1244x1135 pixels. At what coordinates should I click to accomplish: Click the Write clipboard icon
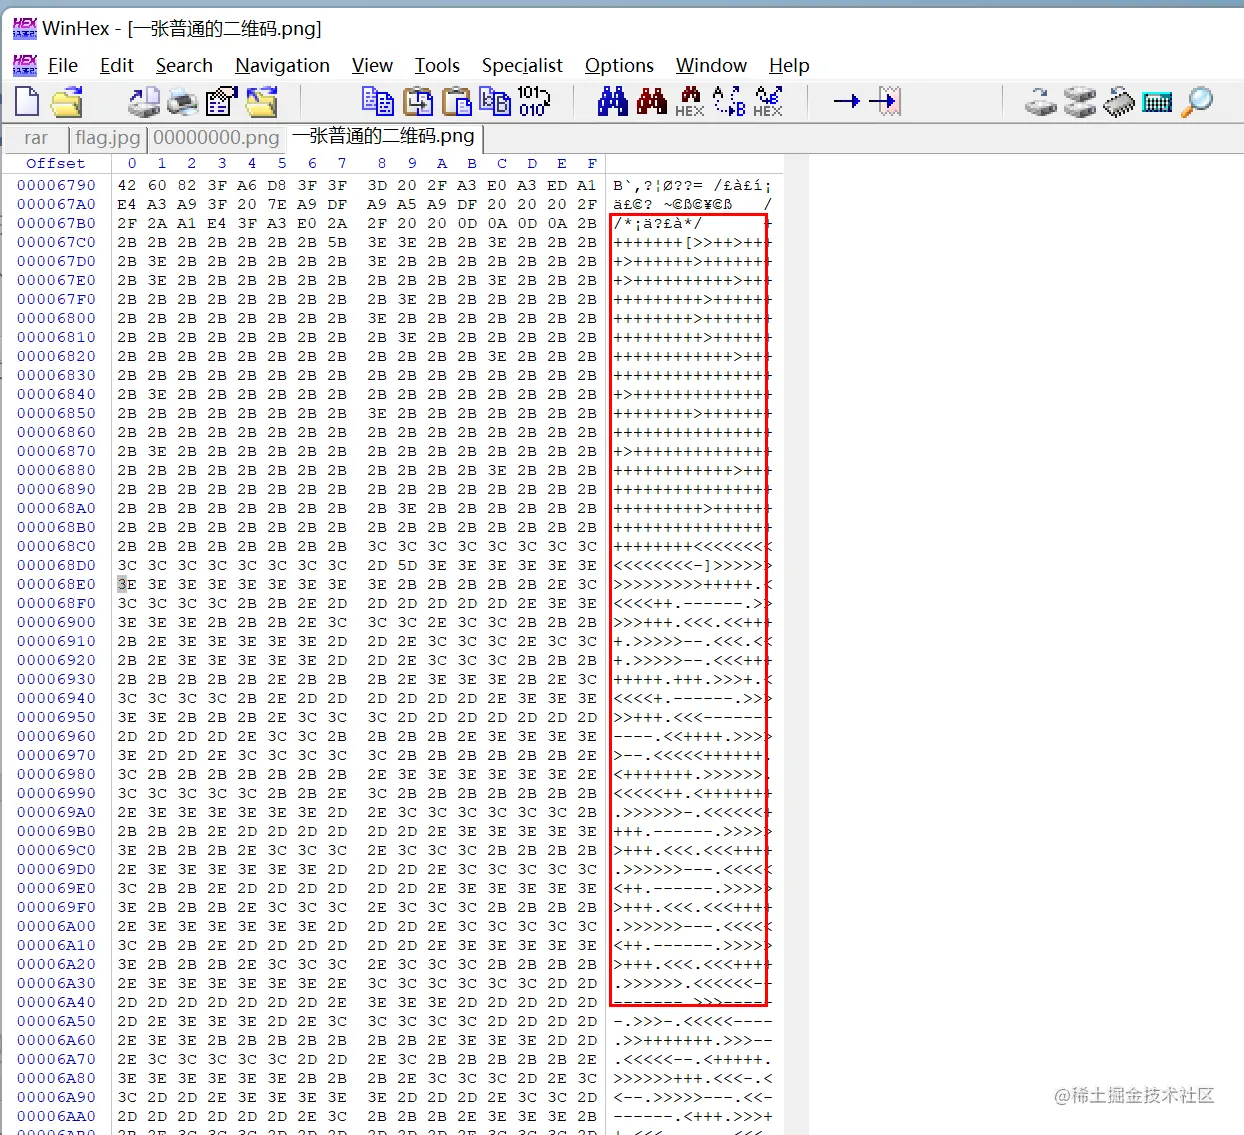417,102
